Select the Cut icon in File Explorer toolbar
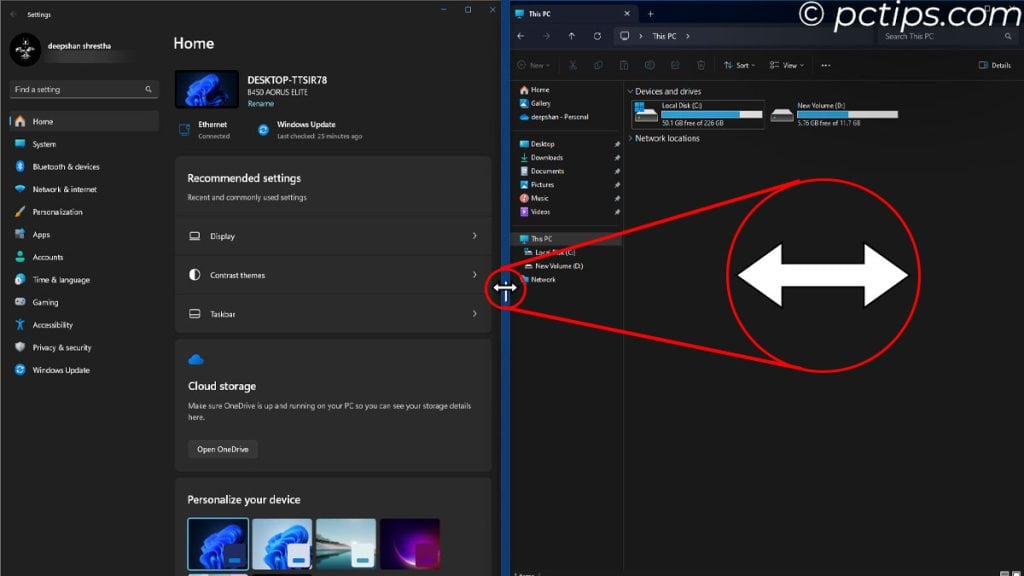The height and width of the screenshot is (576, 1024). tap(573, 65)
